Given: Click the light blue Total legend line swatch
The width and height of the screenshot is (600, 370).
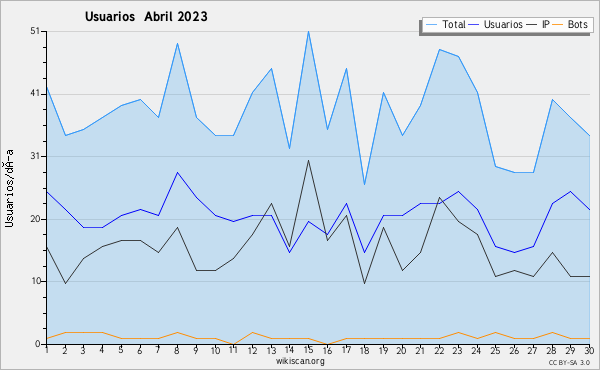Looking at the screenshot, I should (431, 25).
